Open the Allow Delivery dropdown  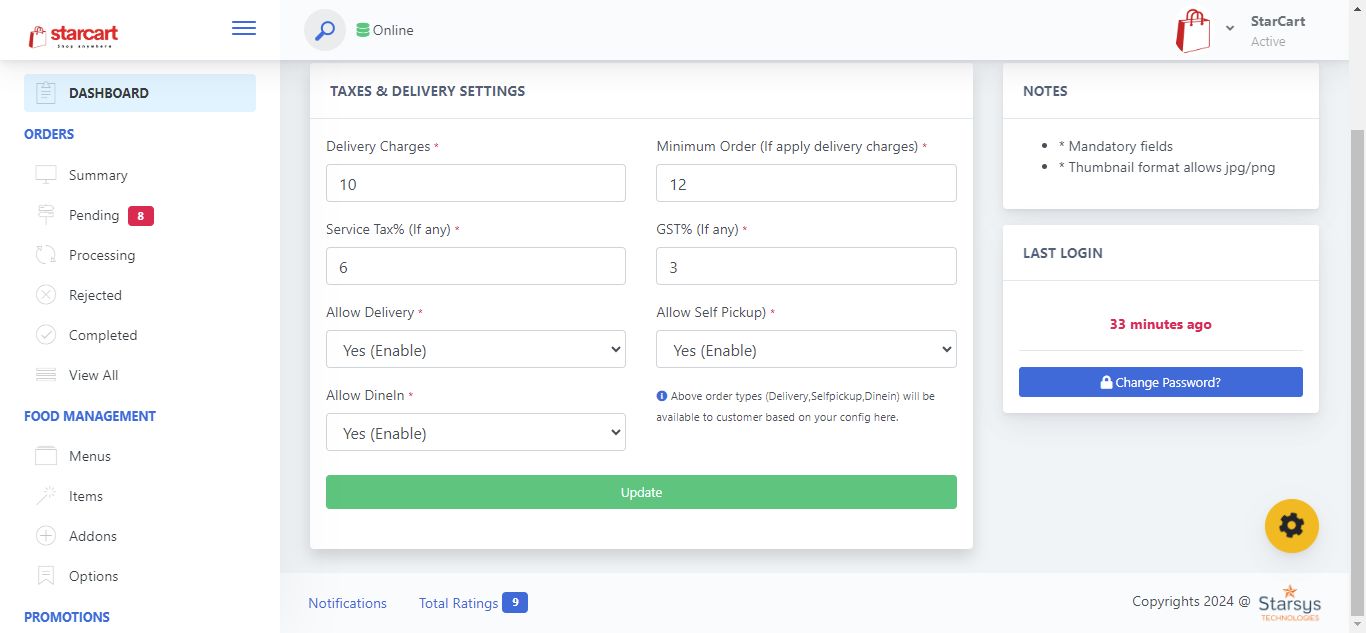coord(476,350)
